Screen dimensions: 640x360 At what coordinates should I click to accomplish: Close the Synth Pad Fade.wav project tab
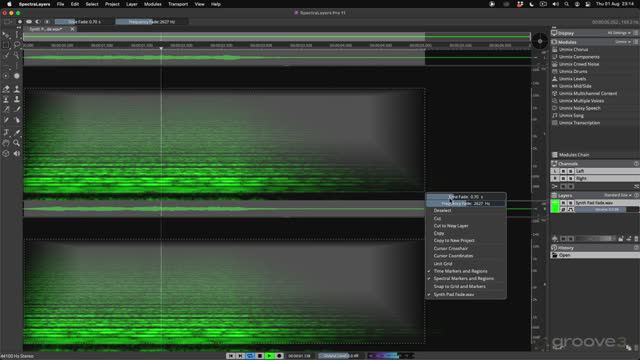coord(72,29)
